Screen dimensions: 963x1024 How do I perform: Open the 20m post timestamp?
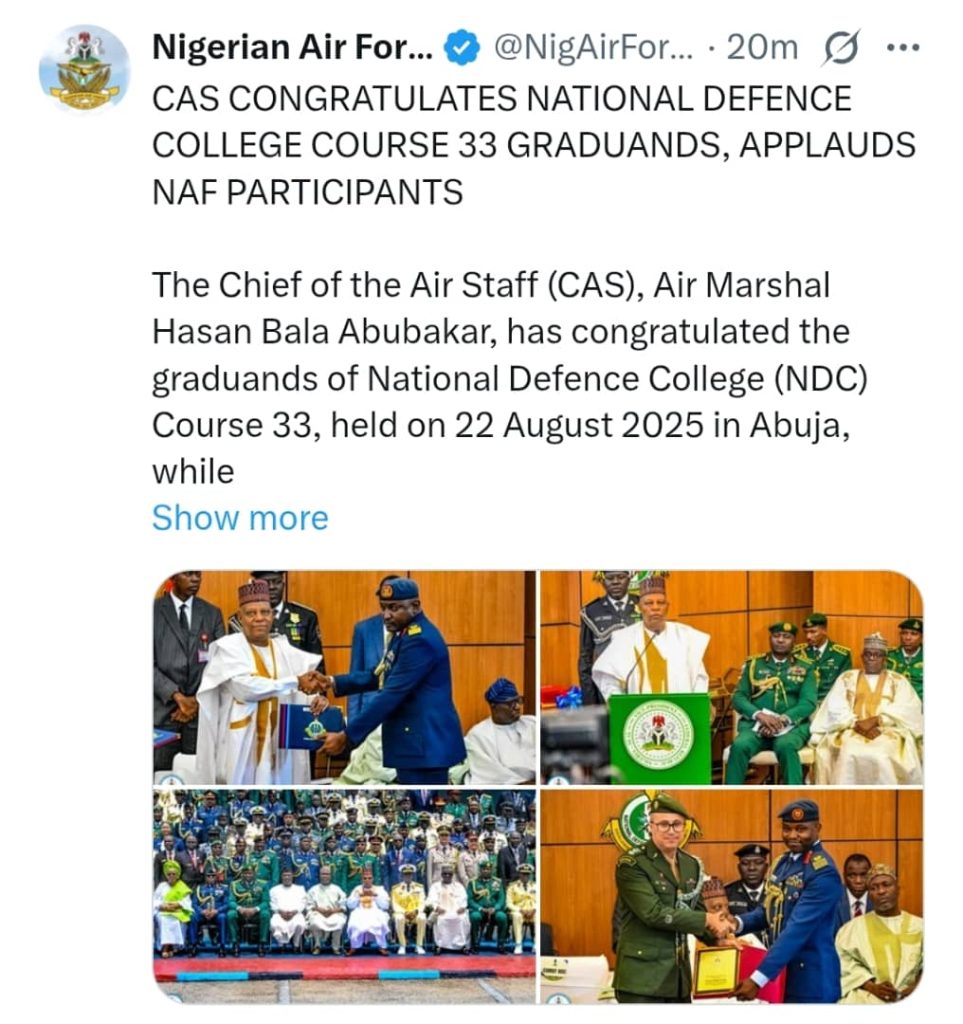[762, 48]
